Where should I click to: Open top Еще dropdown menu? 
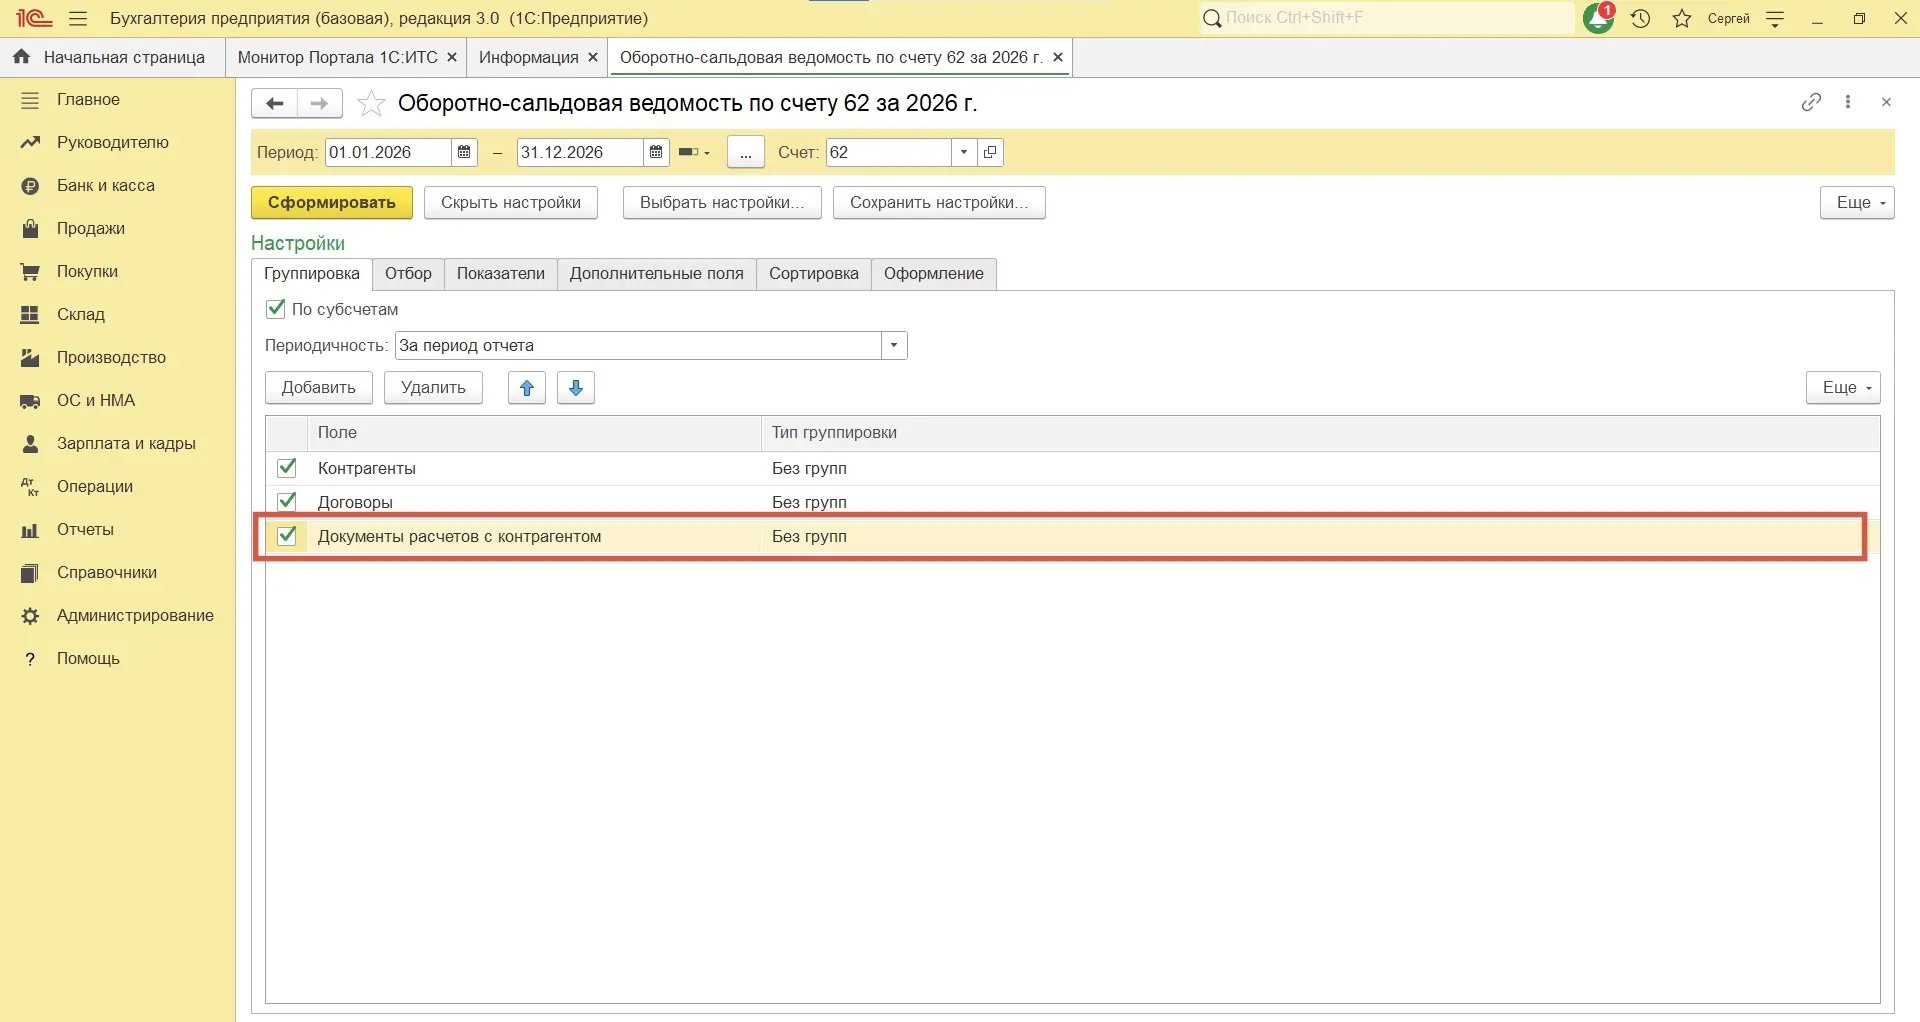1857,203
